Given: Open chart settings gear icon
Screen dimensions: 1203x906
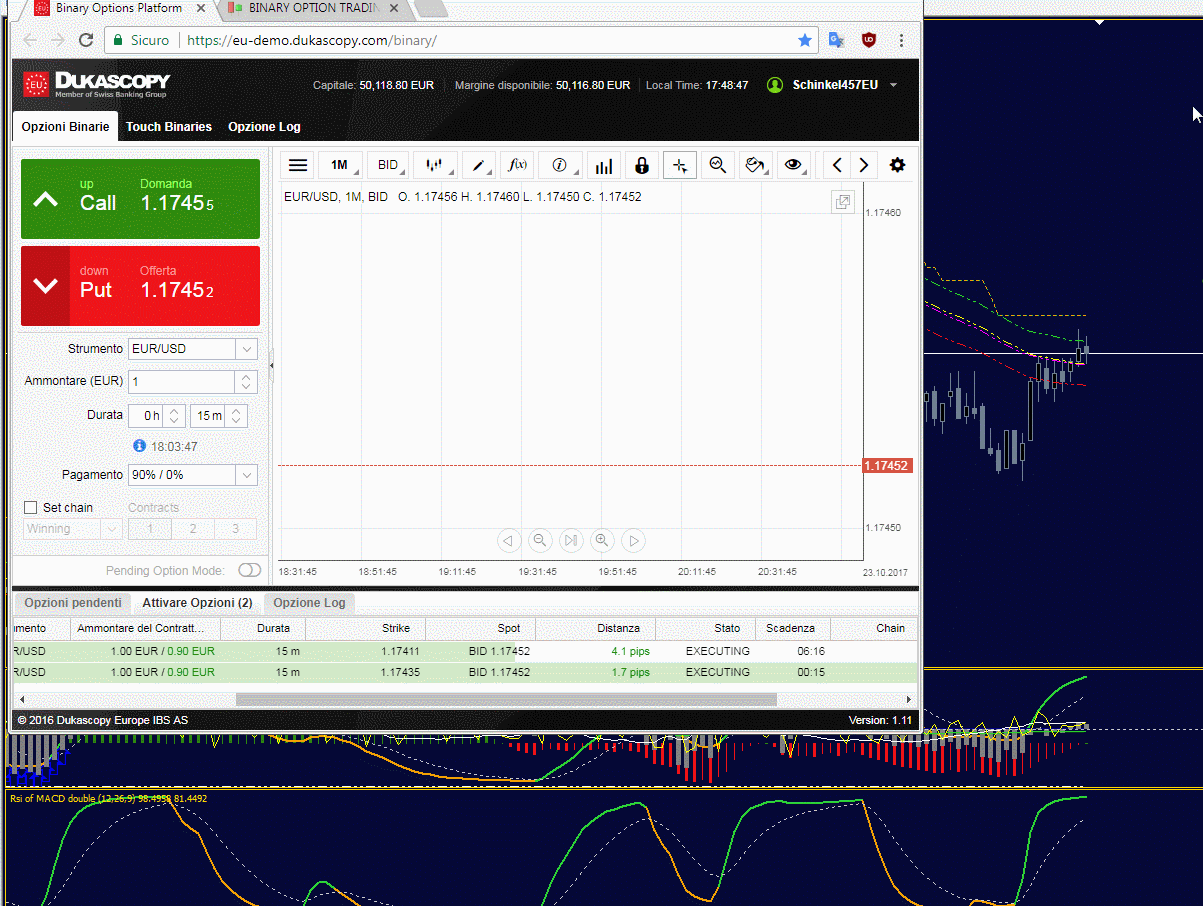Looking at the screenshot, I should [897, 165].
